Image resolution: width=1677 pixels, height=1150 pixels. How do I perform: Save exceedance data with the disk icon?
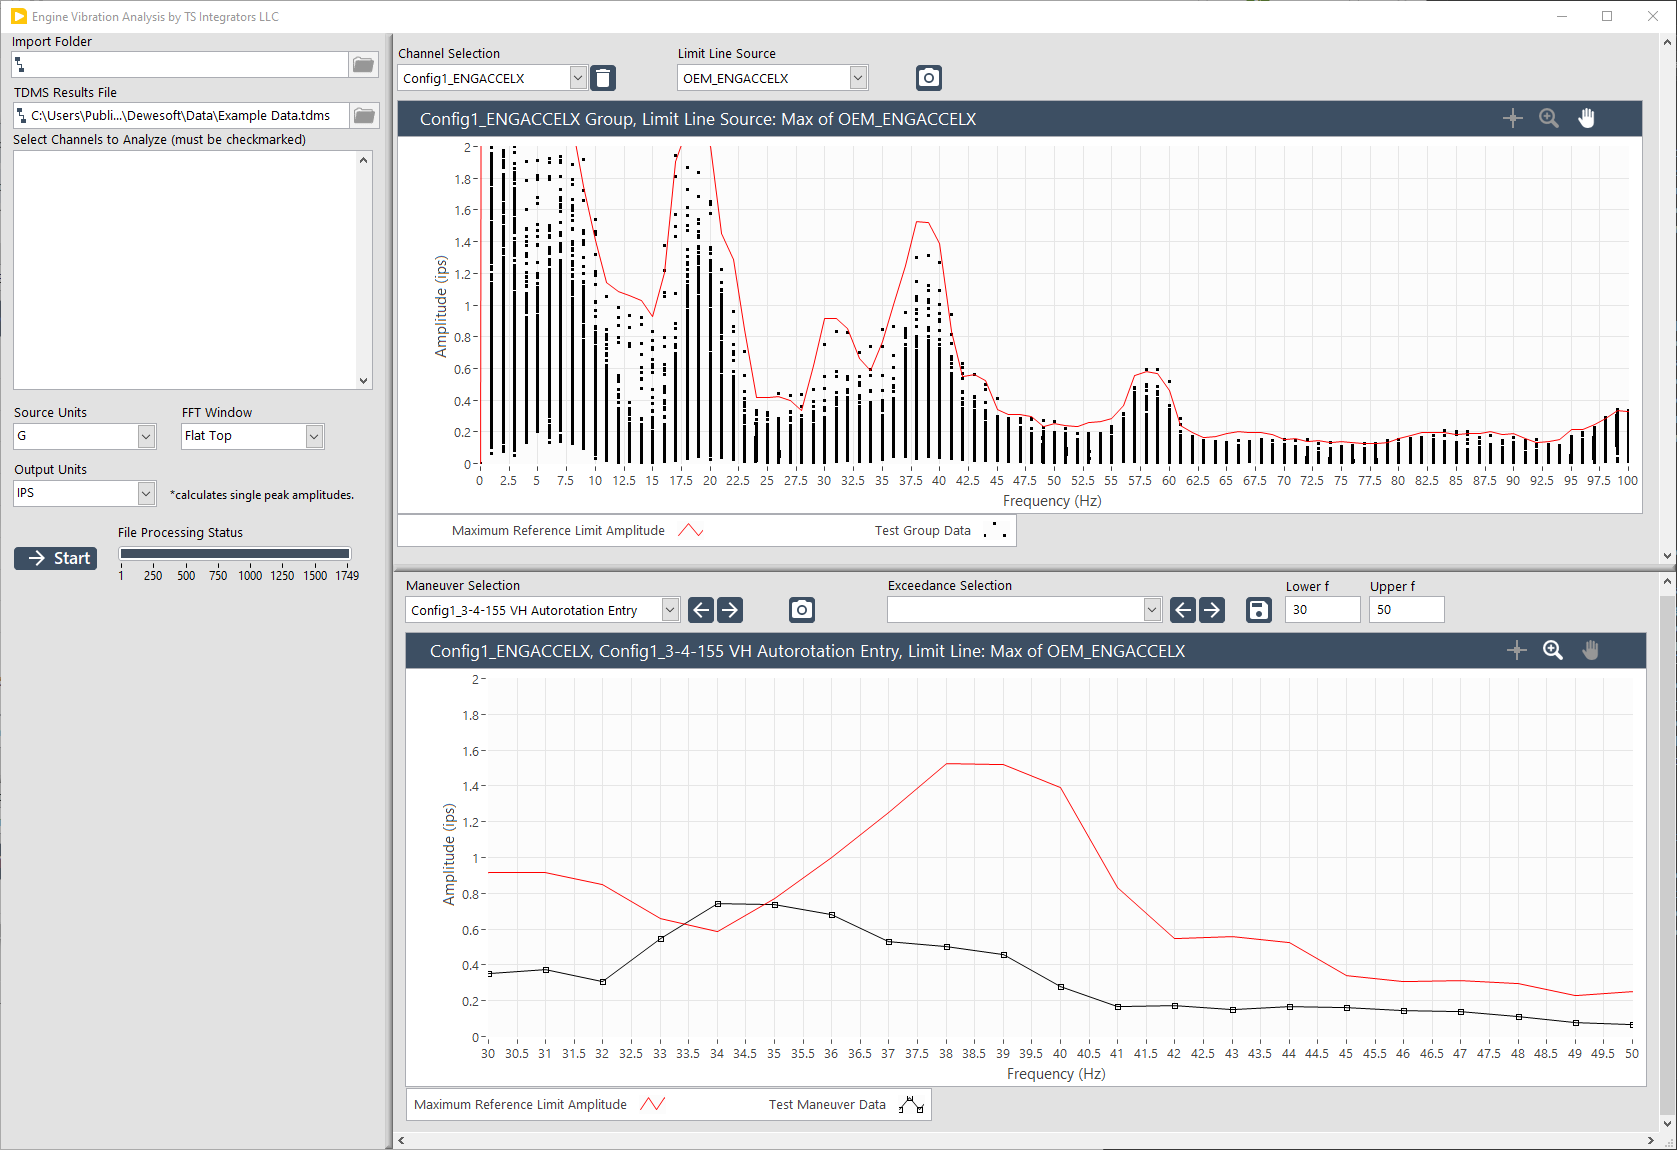click(1259, 610)
